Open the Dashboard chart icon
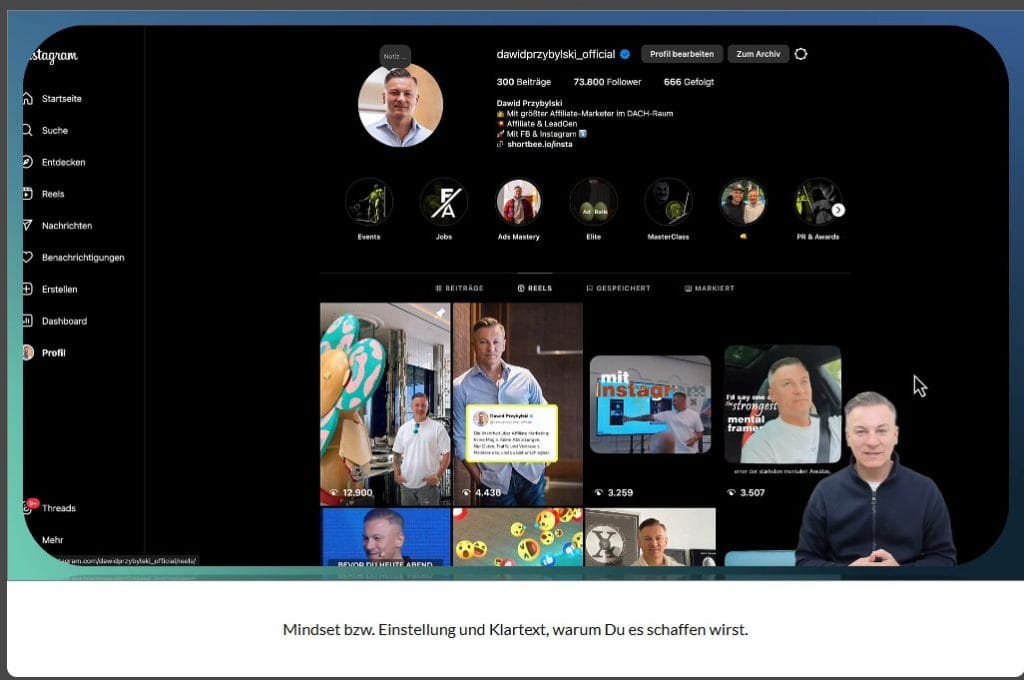This screenshot has width=1024, height=680. [27, 321]
